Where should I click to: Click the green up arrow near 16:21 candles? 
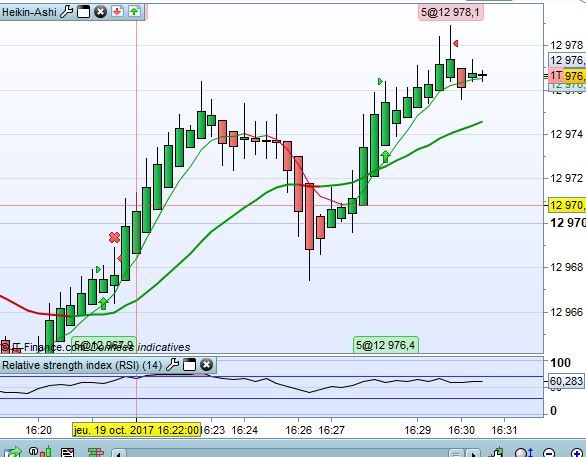tap(104, 303)
